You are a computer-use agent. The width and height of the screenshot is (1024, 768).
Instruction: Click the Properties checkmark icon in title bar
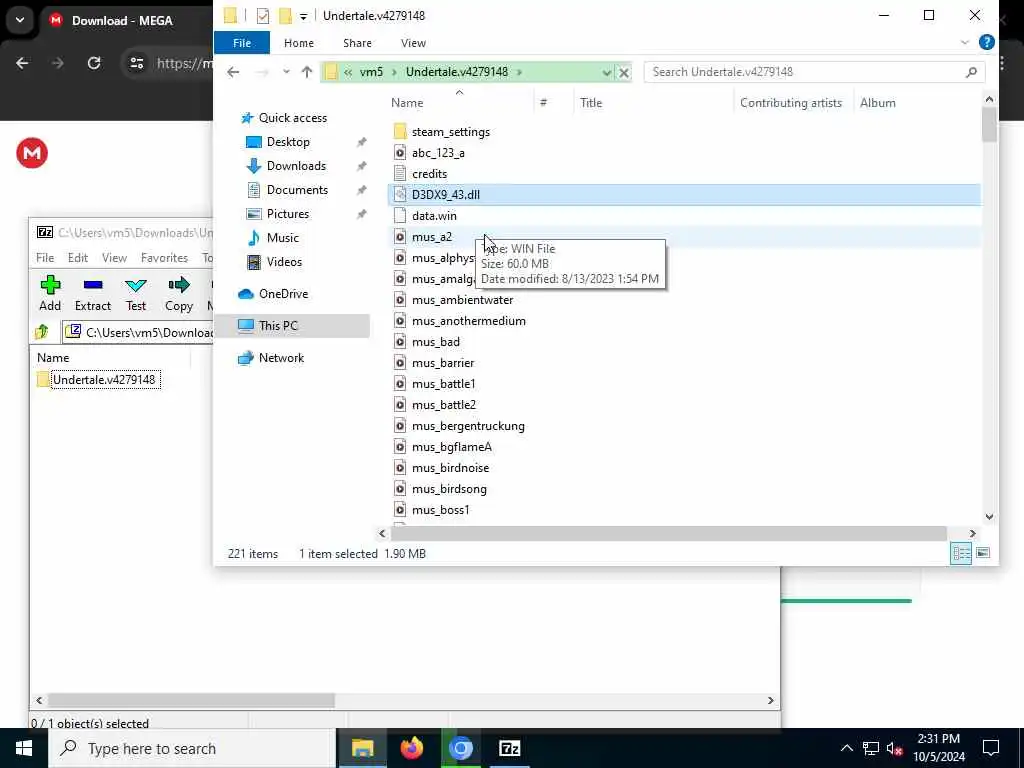coord(263,16)
